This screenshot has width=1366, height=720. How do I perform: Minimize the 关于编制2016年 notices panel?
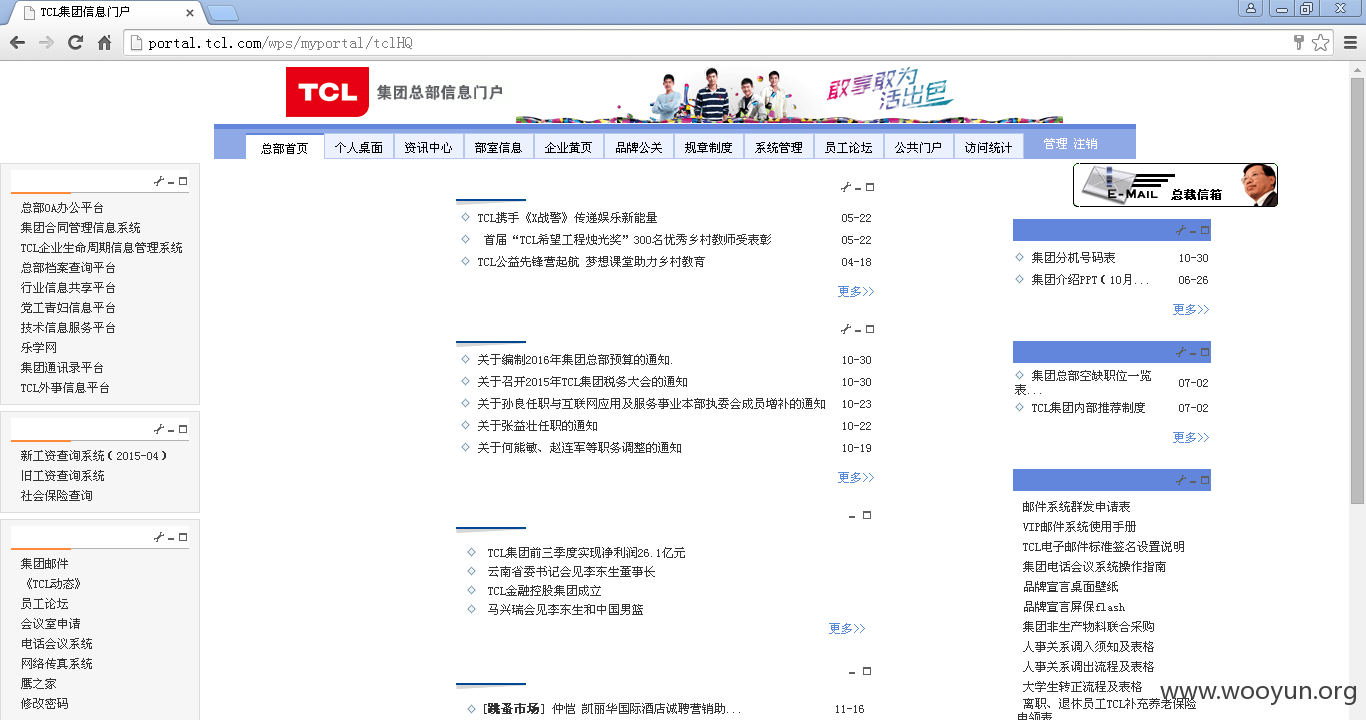pos(858,330)
